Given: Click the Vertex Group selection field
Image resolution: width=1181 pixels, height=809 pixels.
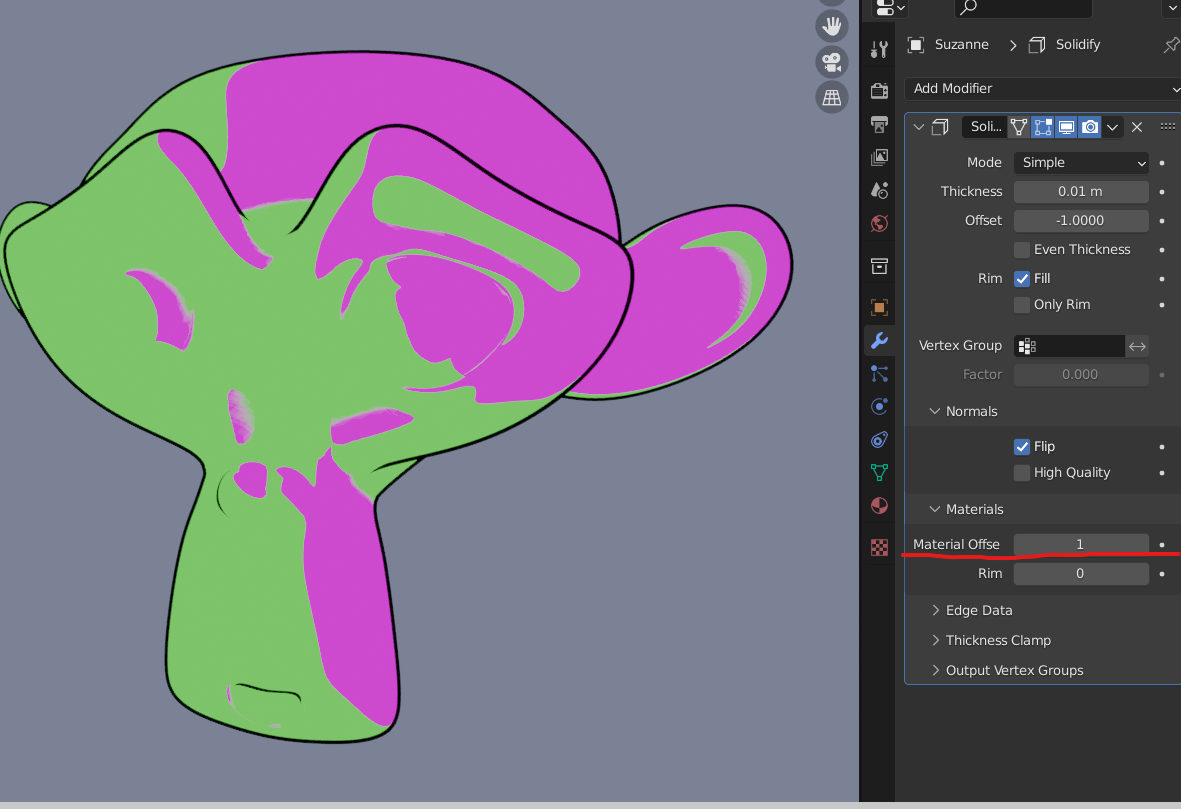Looking at the screenshot, I should [1070, 346].
